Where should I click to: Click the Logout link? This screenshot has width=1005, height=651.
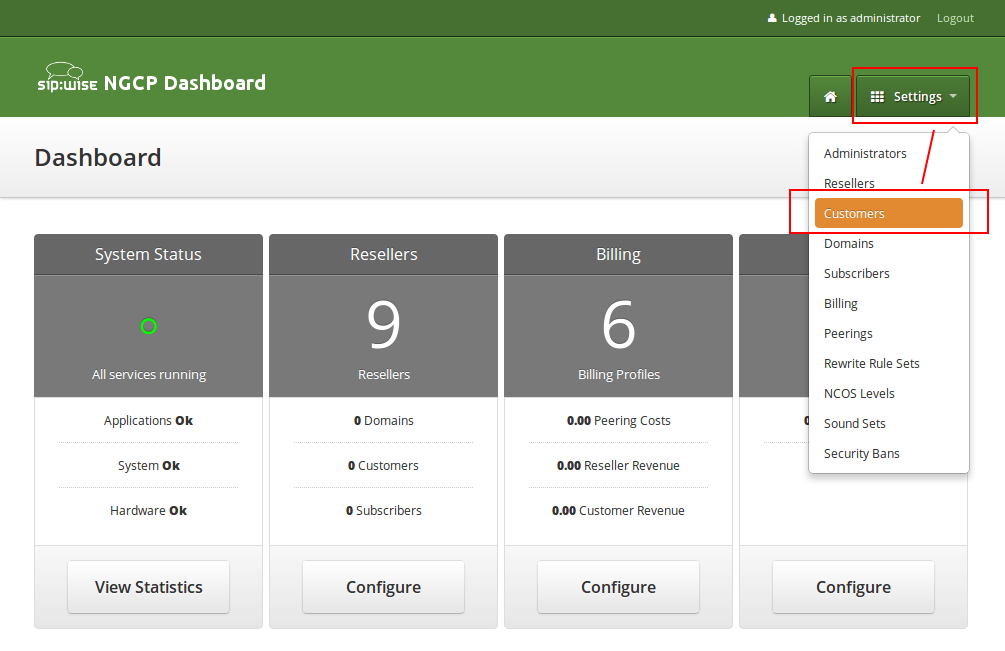click(x=955, y=17)
